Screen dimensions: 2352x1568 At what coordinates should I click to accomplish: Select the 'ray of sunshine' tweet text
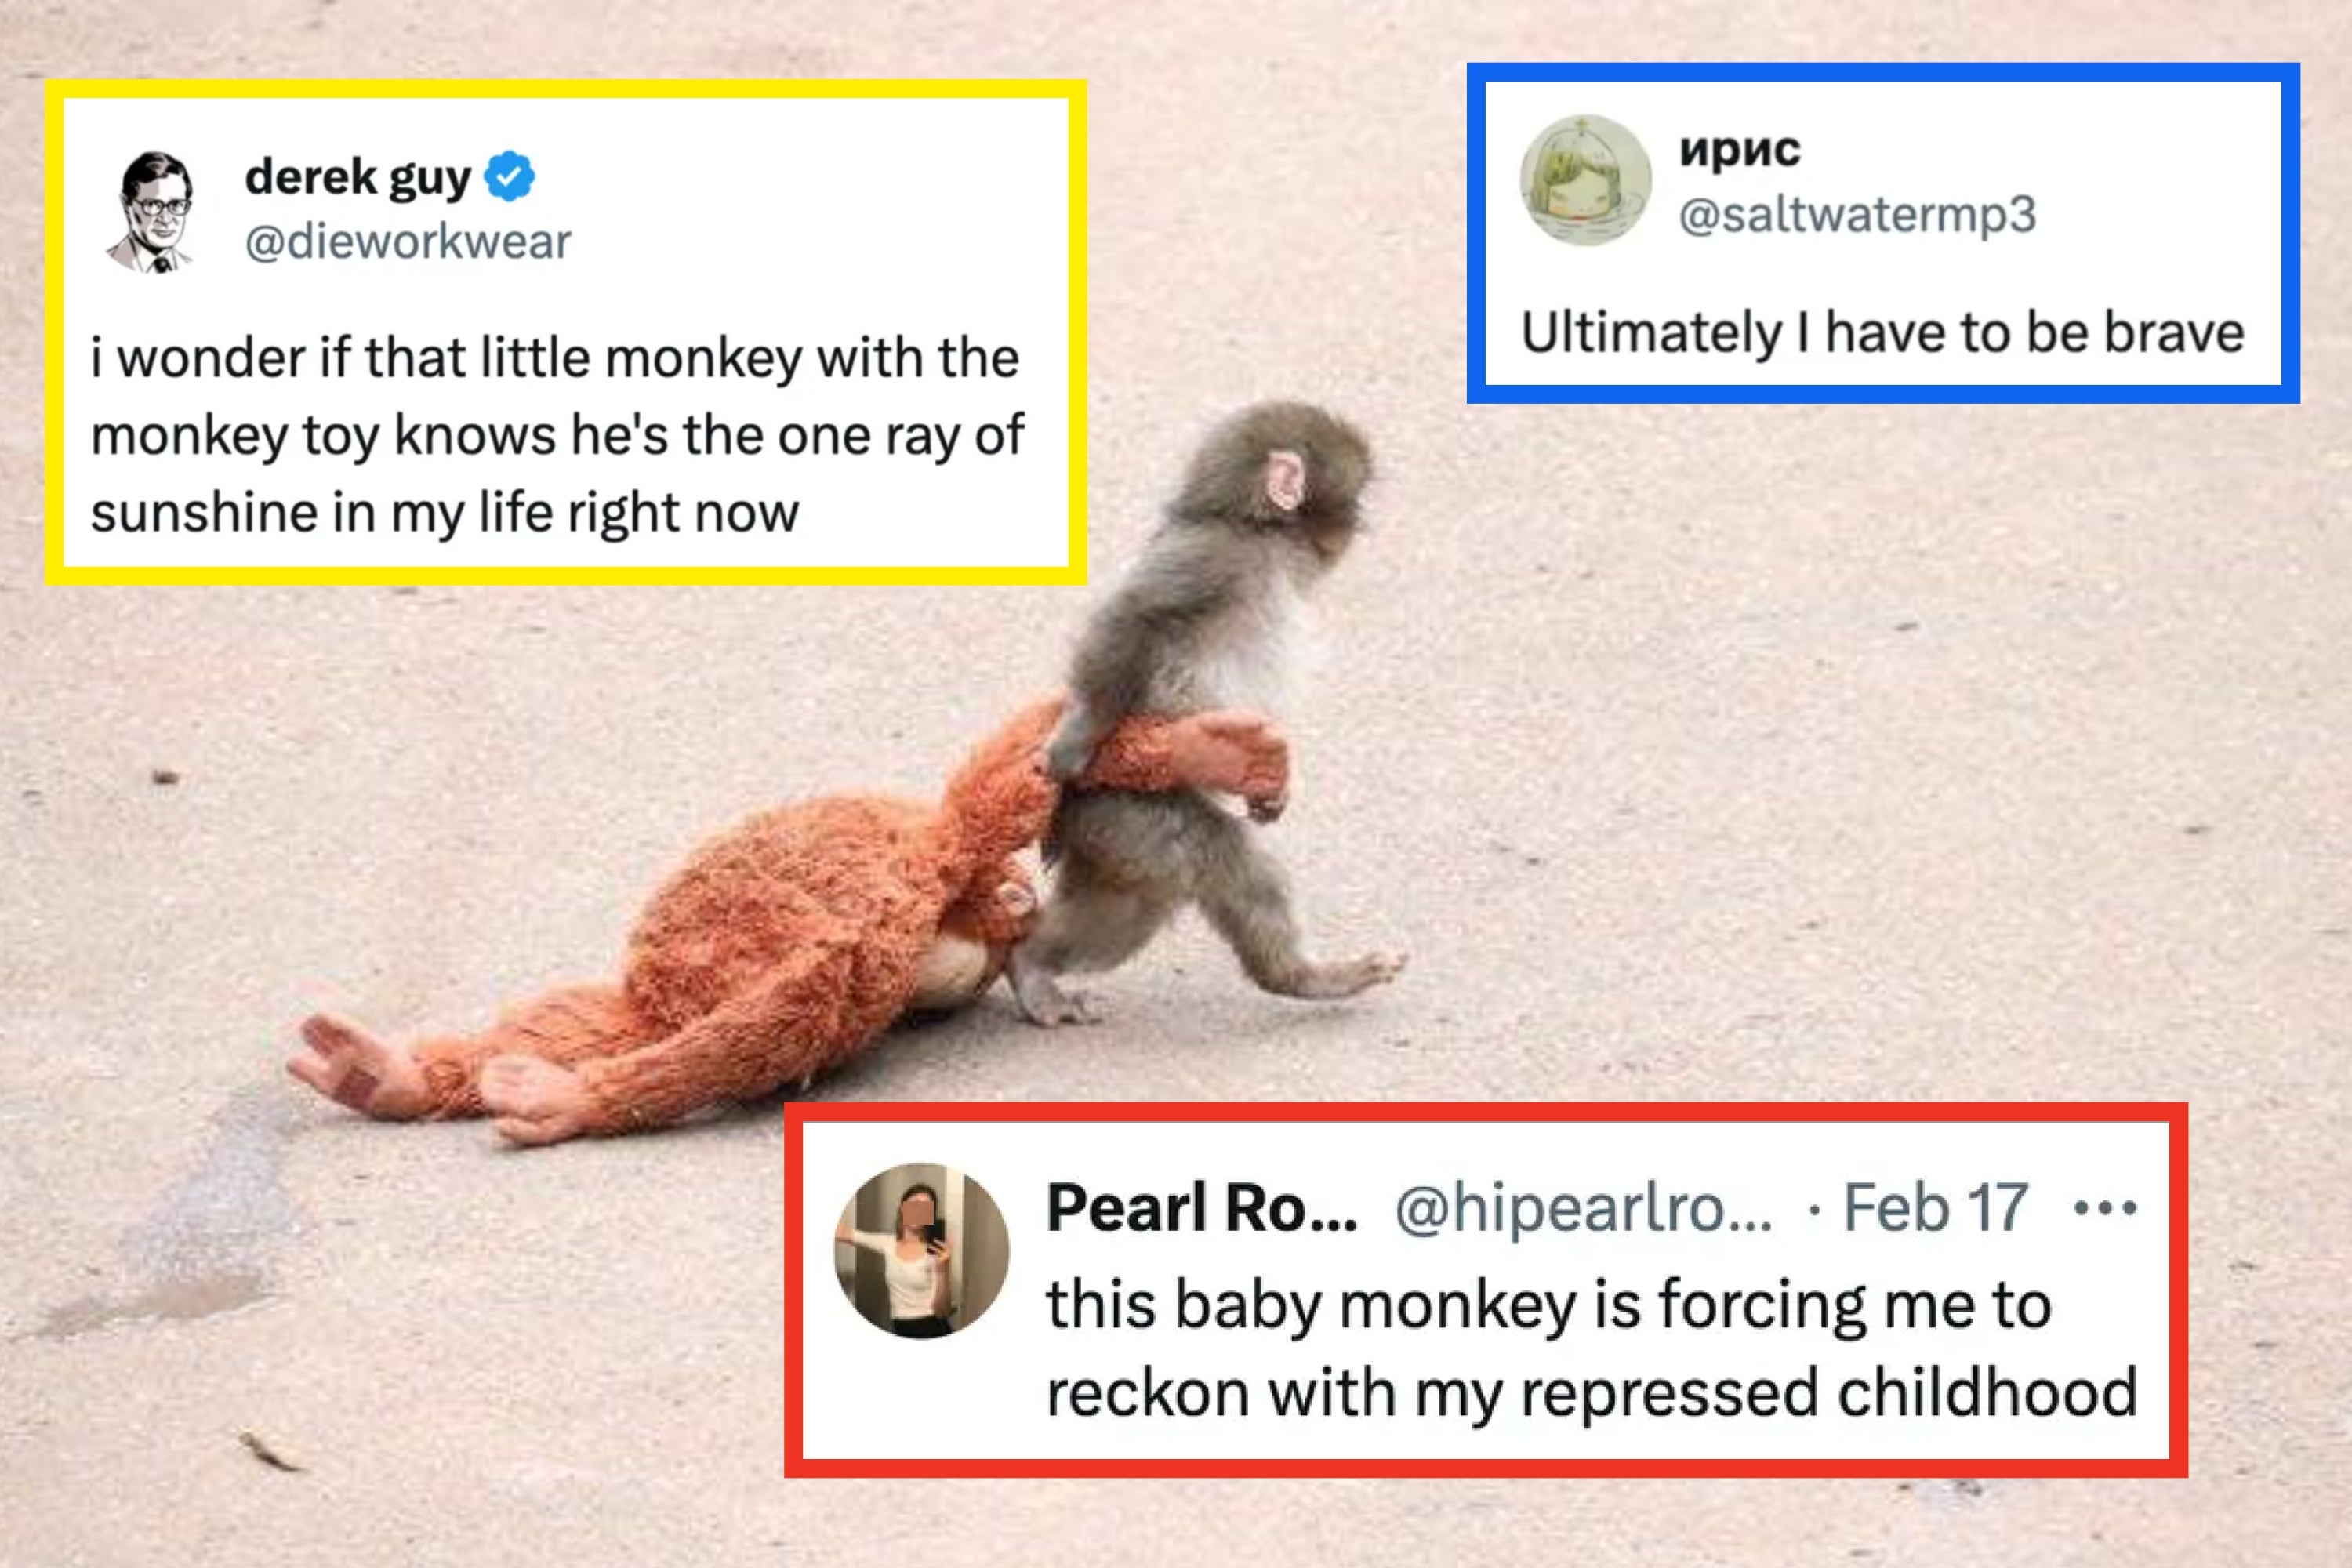point(556,435)
